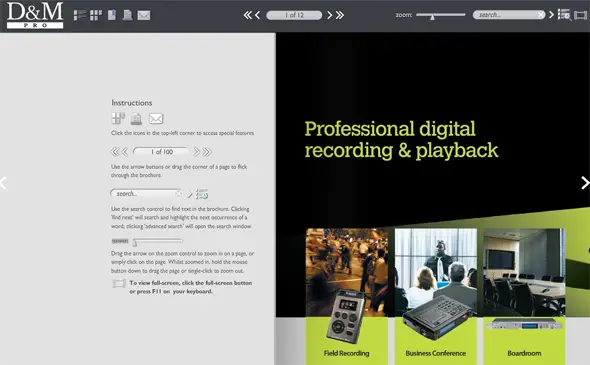590x365 pixels.
Task: Clear the search field with X button
Action: 541,15
